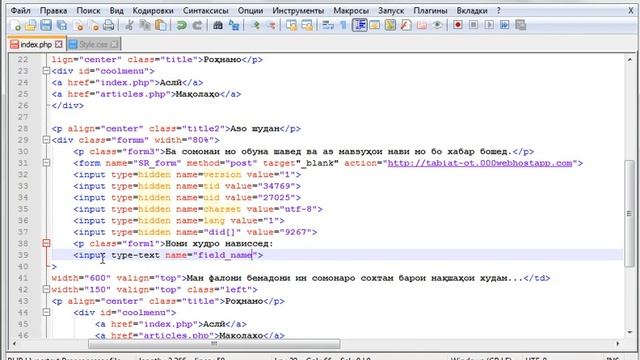The width and height of the screenshot is (640, 360).
Task: Click the Zoom In toolbar icon
Action: (x=256, y=26)
